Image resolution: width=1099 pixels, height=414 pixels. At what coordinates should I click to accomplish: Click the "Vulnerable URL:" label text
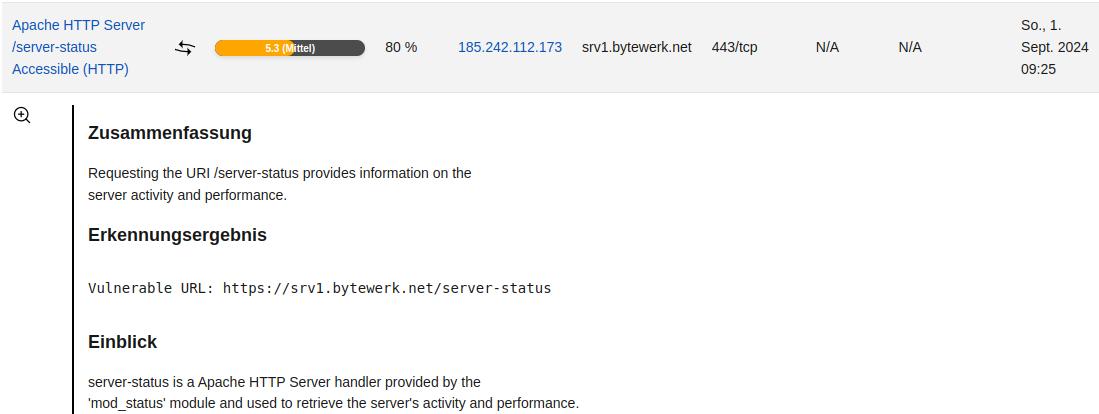151,288
